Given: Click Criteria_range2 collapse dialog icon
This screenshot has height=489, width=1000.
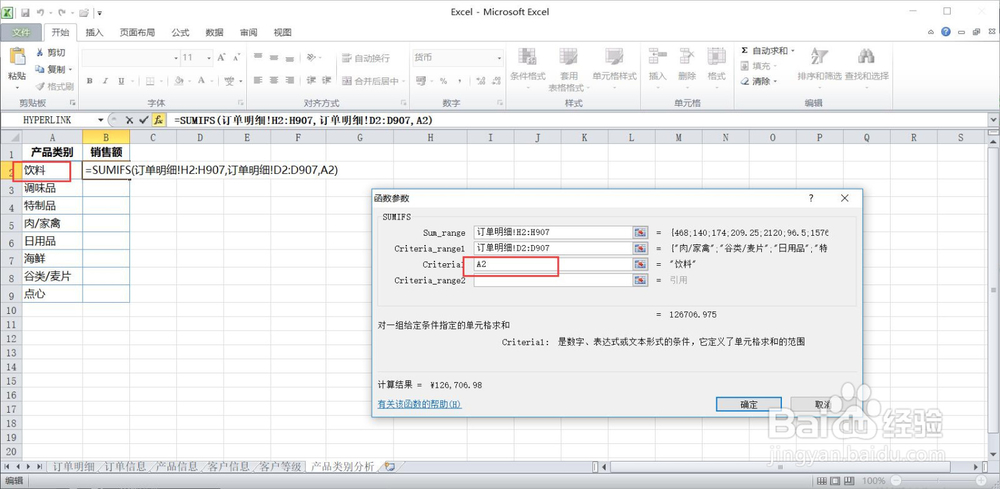Looking at the screenshot, I should tap(640, 280).
